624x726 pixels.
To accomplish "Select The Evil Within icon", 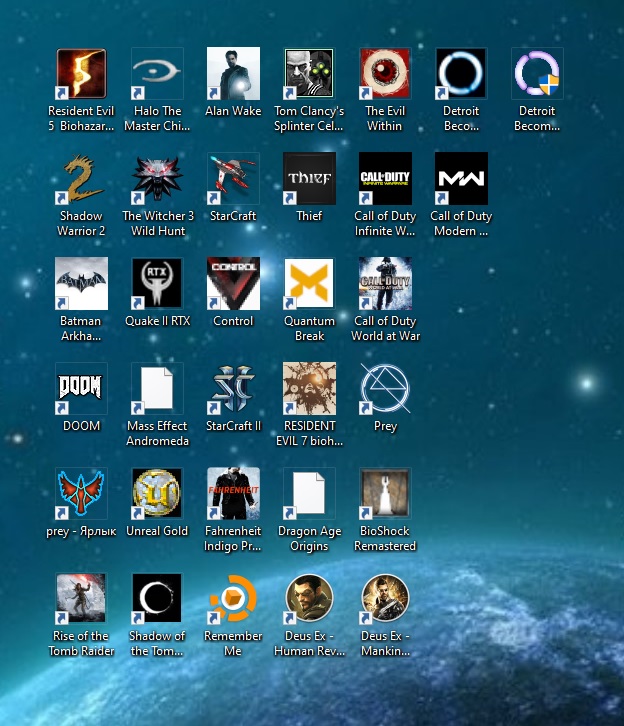I will (x=385, y=74).
